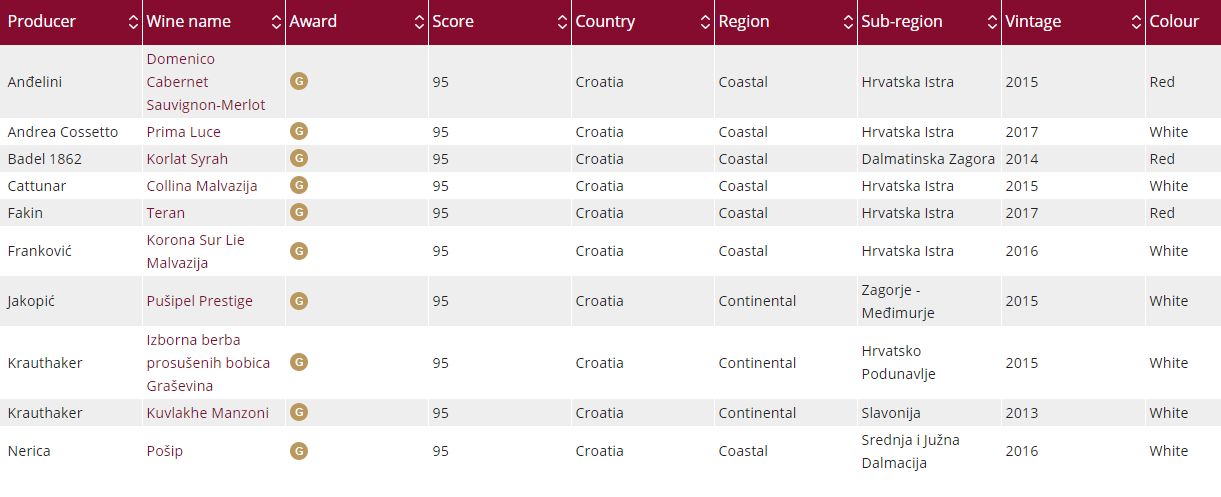Screen dimensions: 1221x497
Task: Click the gold medal icon for Jakopić
Action: click(298, 300)
